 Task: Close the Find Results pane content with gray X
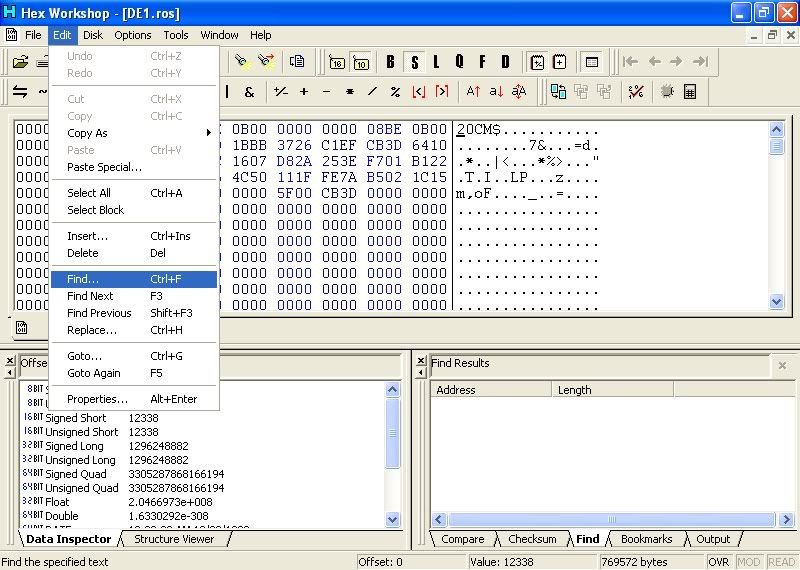[782, 365]
